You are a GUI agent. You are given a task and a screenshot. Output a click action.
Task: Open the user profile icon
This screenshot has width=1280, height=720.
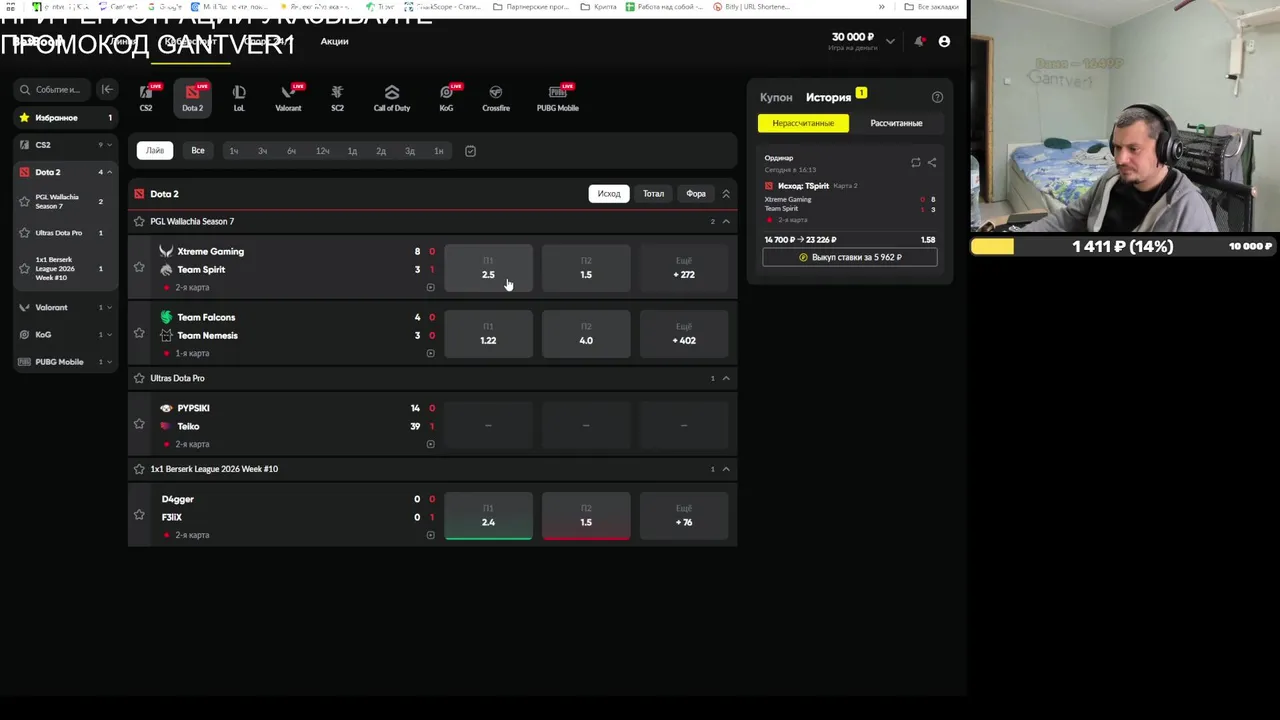point(944,41)
